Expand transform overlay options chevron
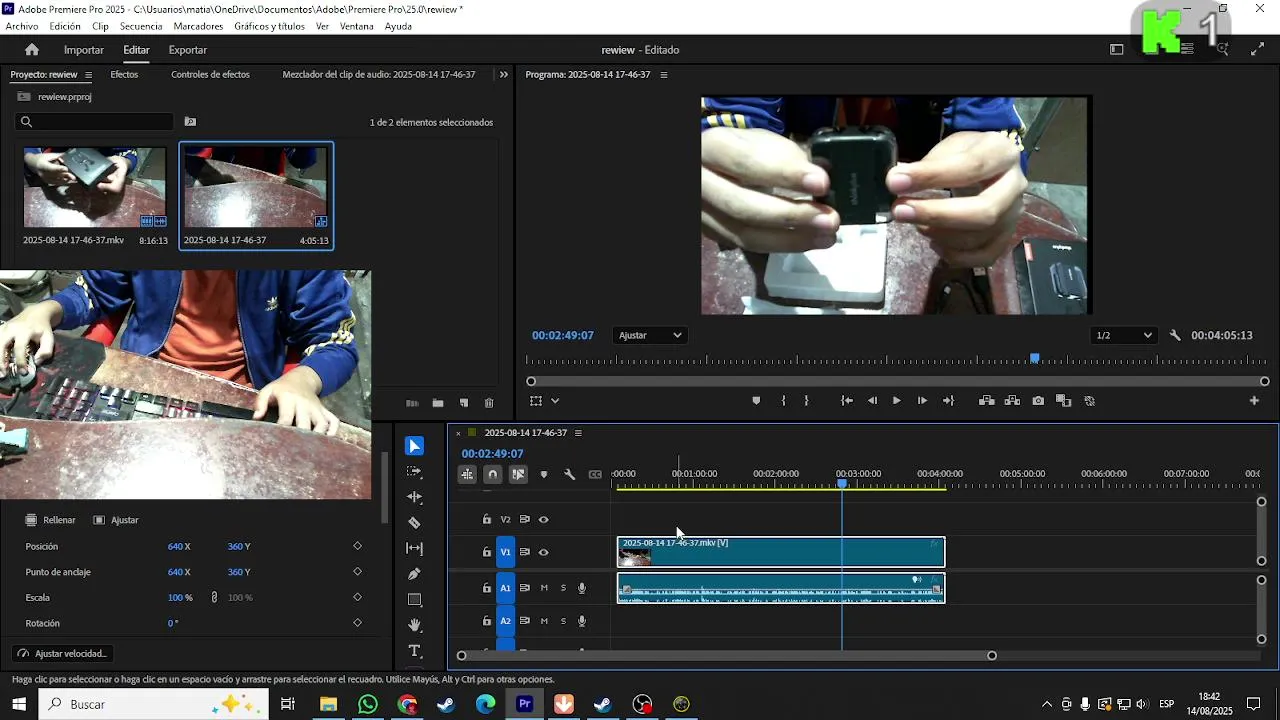The width and height of the screenshot is (1280, 720). [555, 401]
